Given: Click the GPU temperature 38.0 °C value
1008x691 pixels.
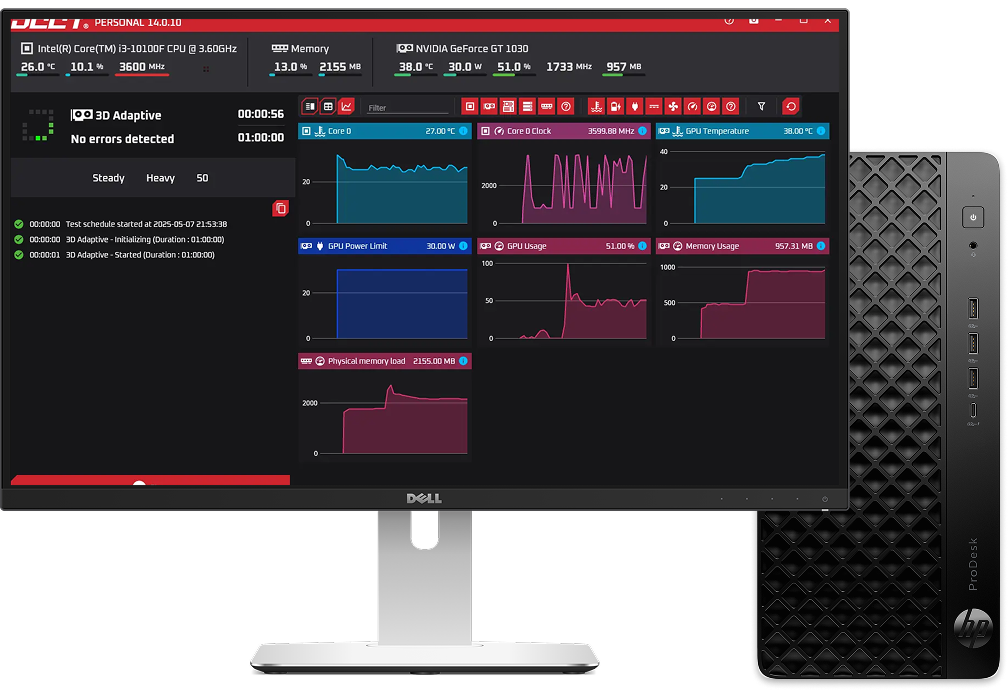Looking at the screenshot, I should 416,67.
